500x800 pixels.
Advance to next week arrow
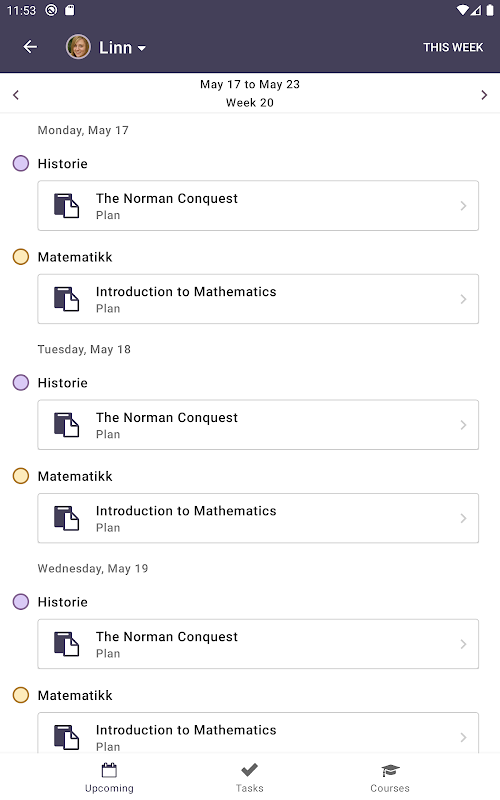[x=484, y=95]
